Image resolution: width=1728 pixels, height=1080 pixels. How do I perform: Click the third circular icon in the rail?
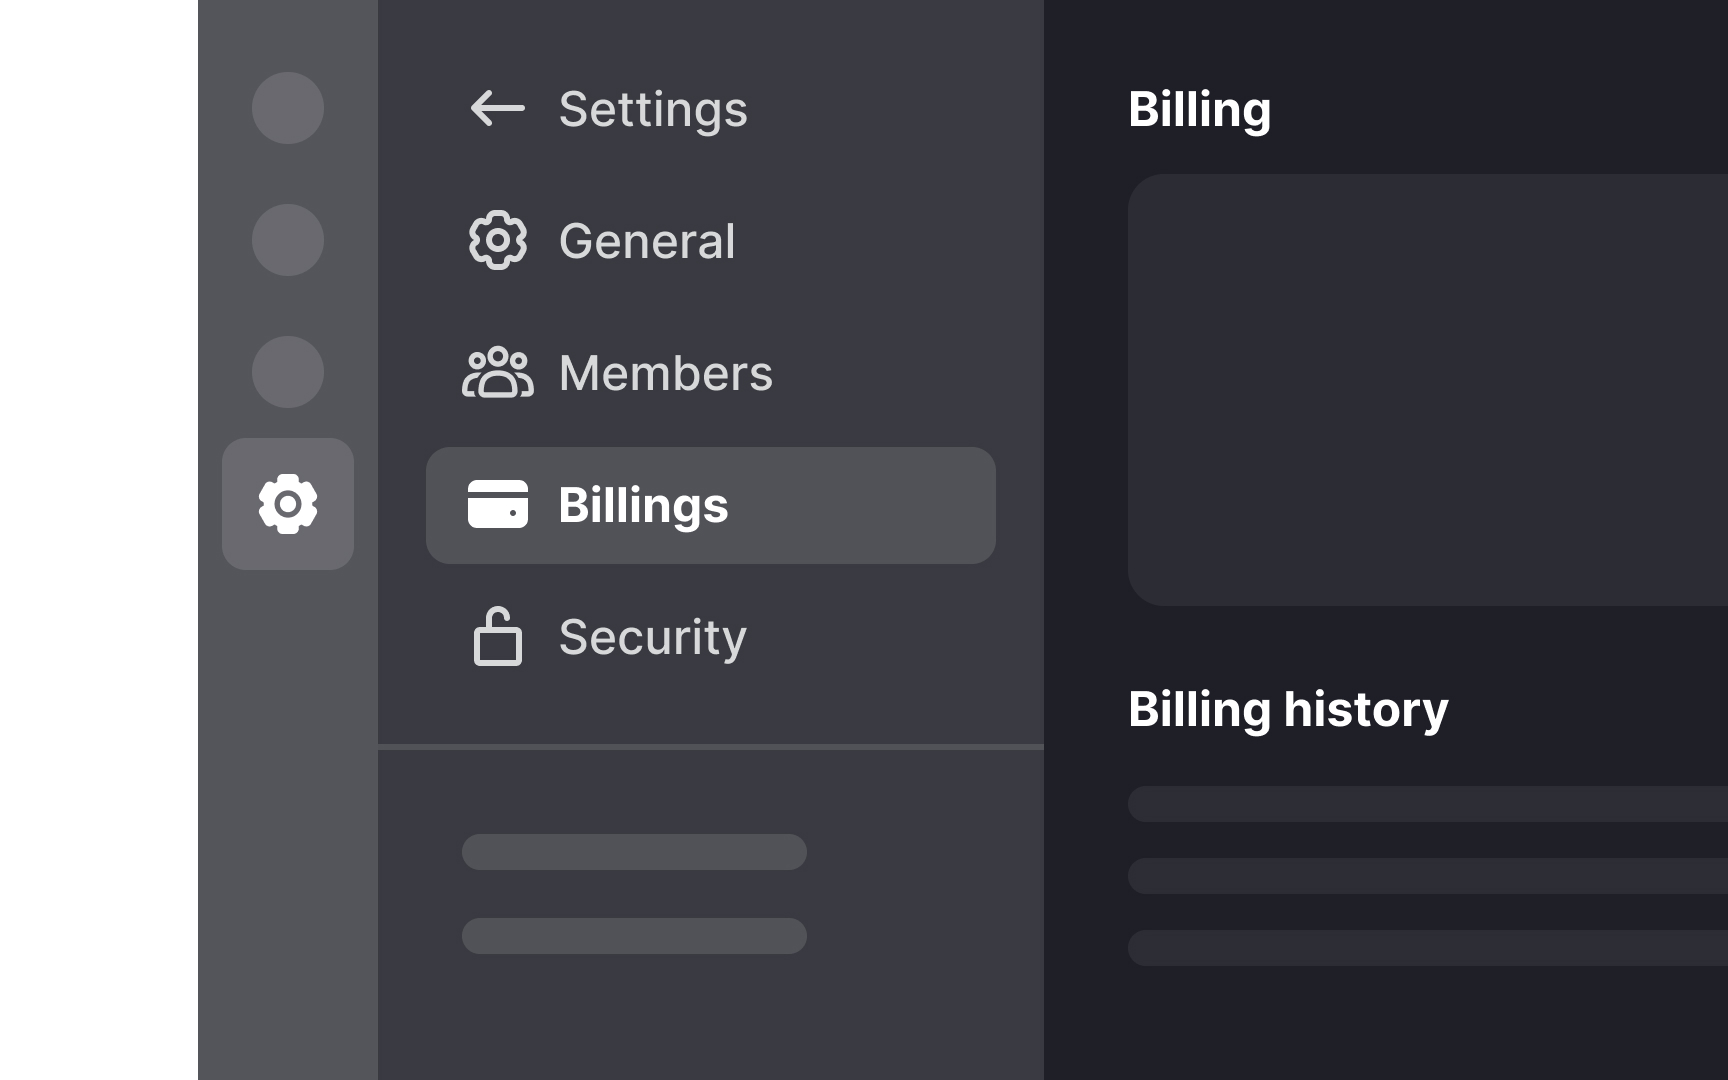tap(287, 371)
